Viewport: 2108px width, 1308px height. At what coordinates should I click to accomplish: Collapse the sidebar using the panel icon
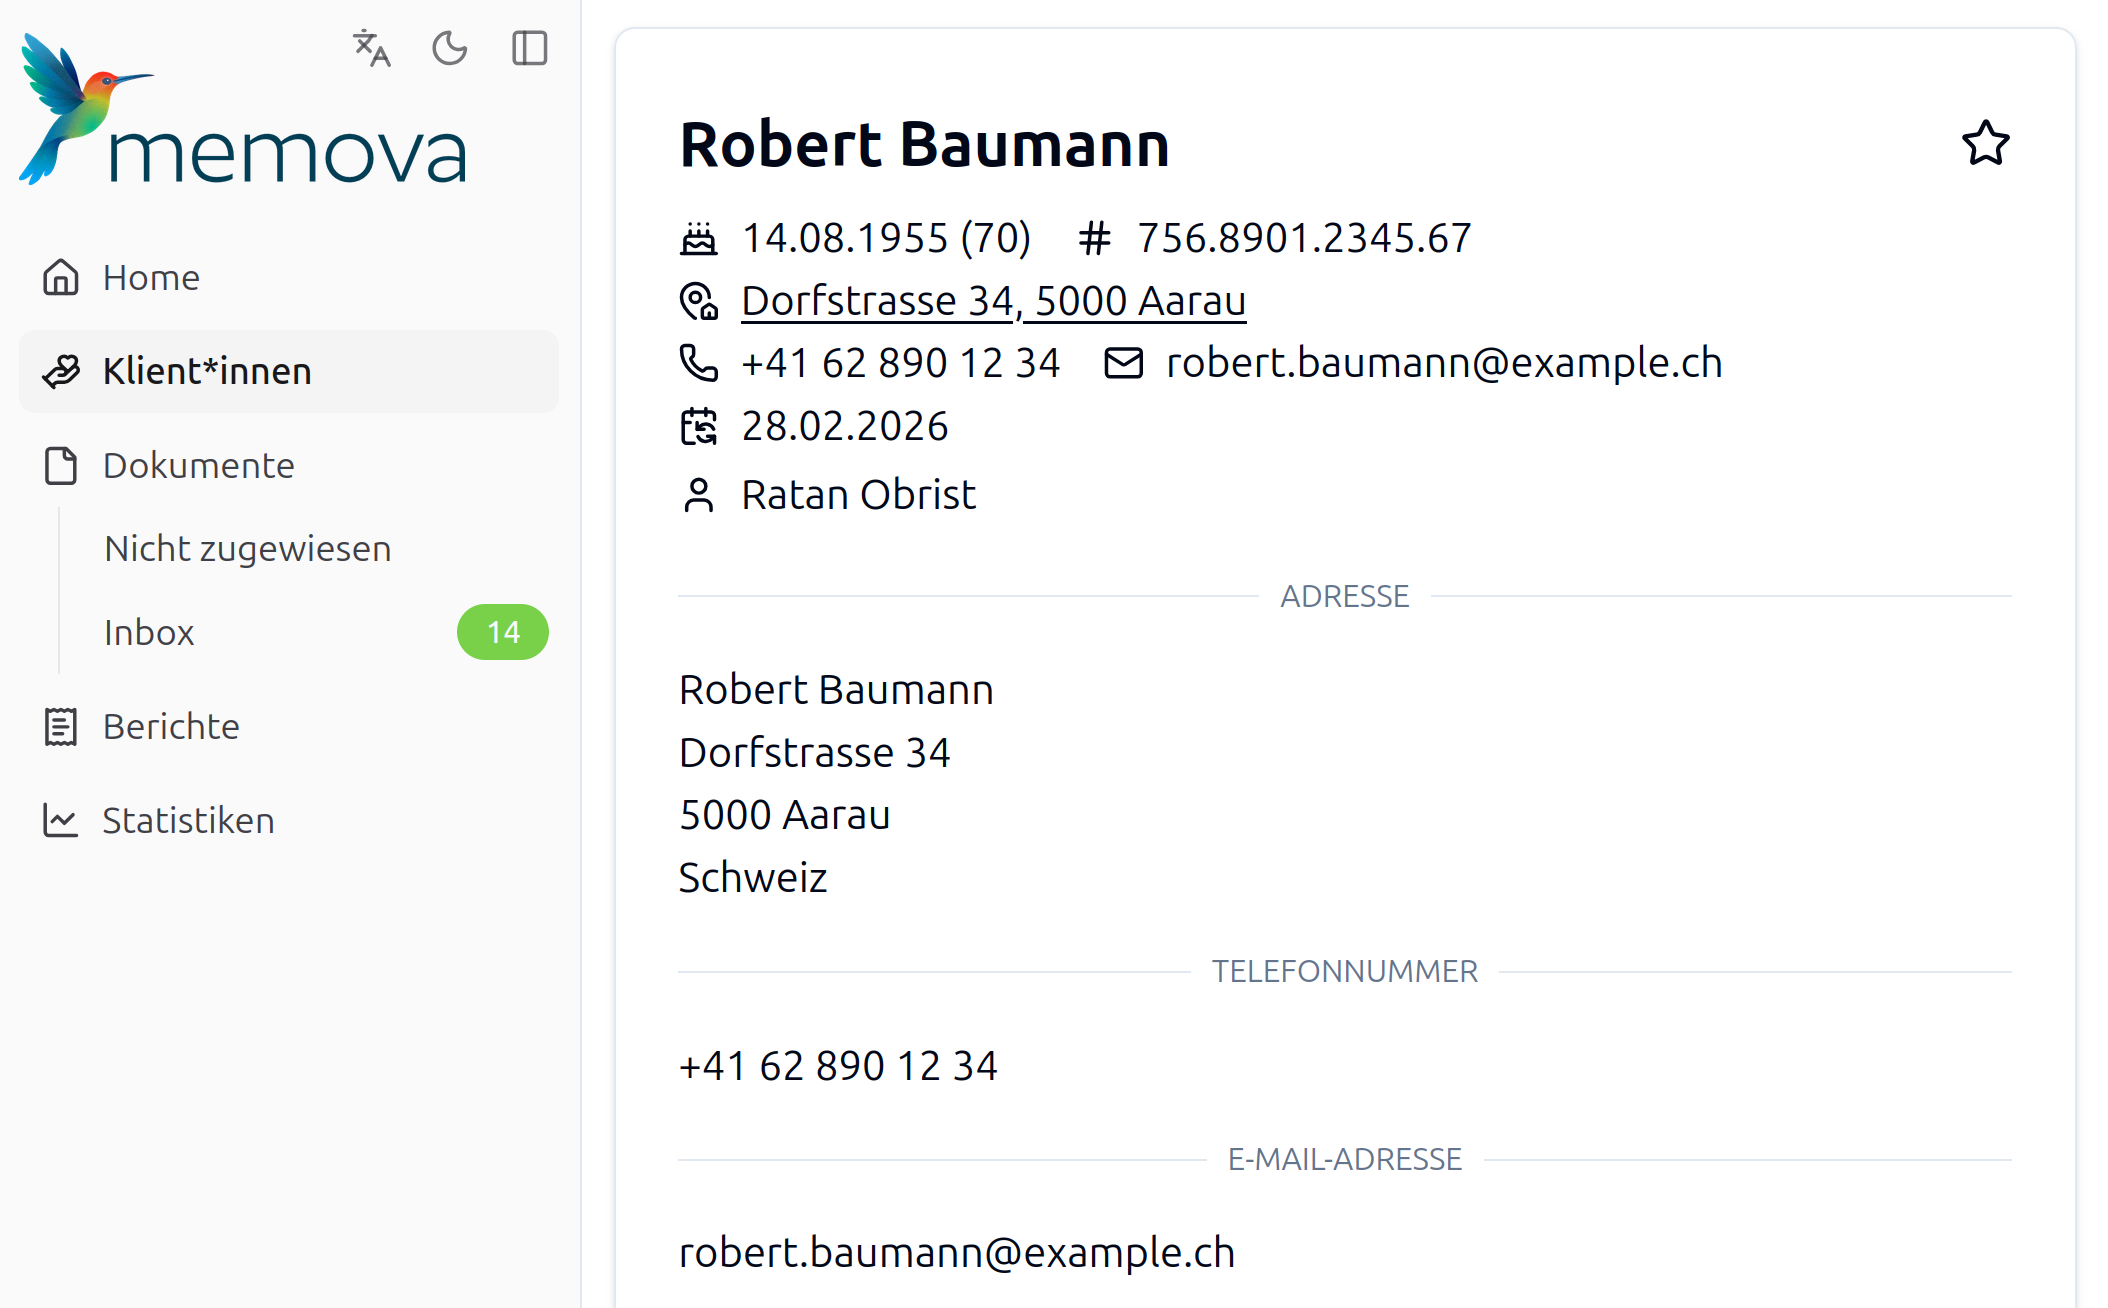tap(529, 47)
